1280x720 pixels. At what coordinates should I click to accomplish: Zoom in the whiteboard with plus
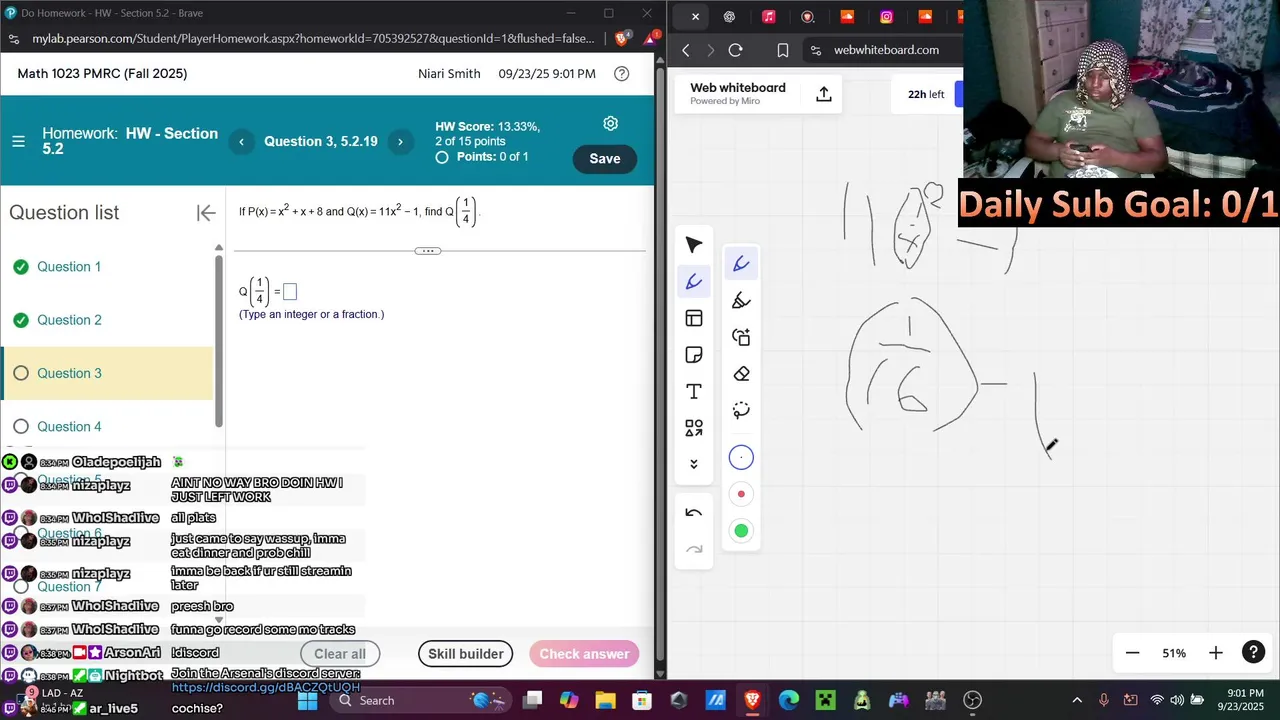coord(1215,653)
